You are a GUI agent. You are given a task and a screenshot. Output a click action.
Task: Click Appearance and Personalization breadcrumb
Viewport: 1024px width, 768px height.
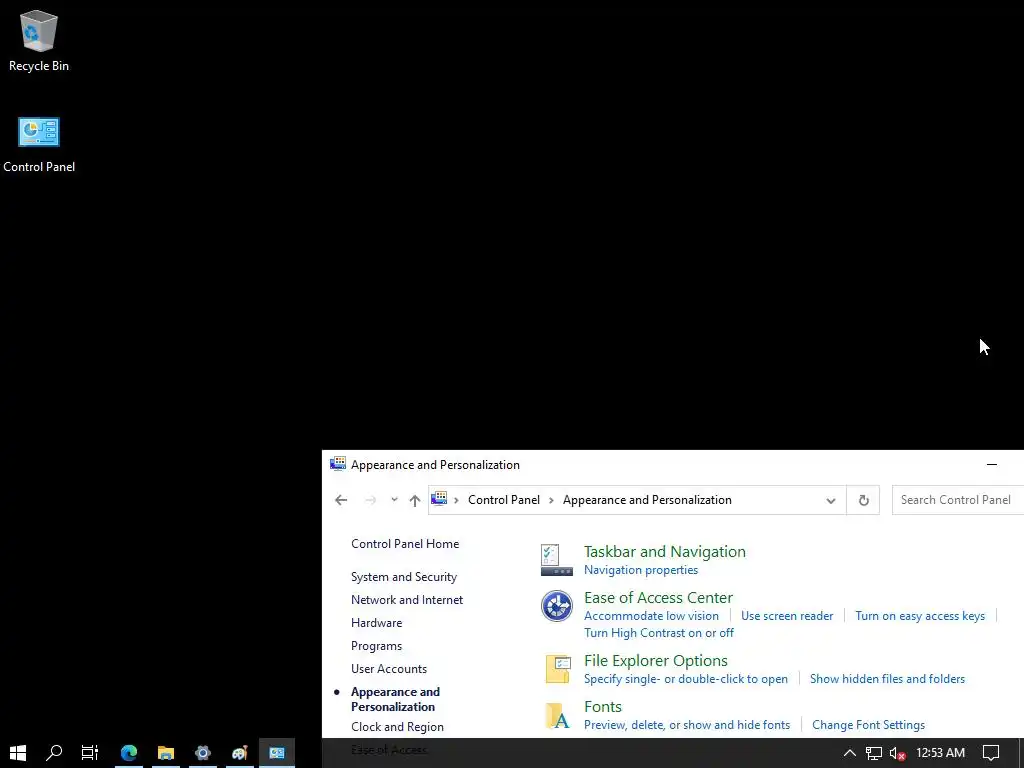point(647,500)
